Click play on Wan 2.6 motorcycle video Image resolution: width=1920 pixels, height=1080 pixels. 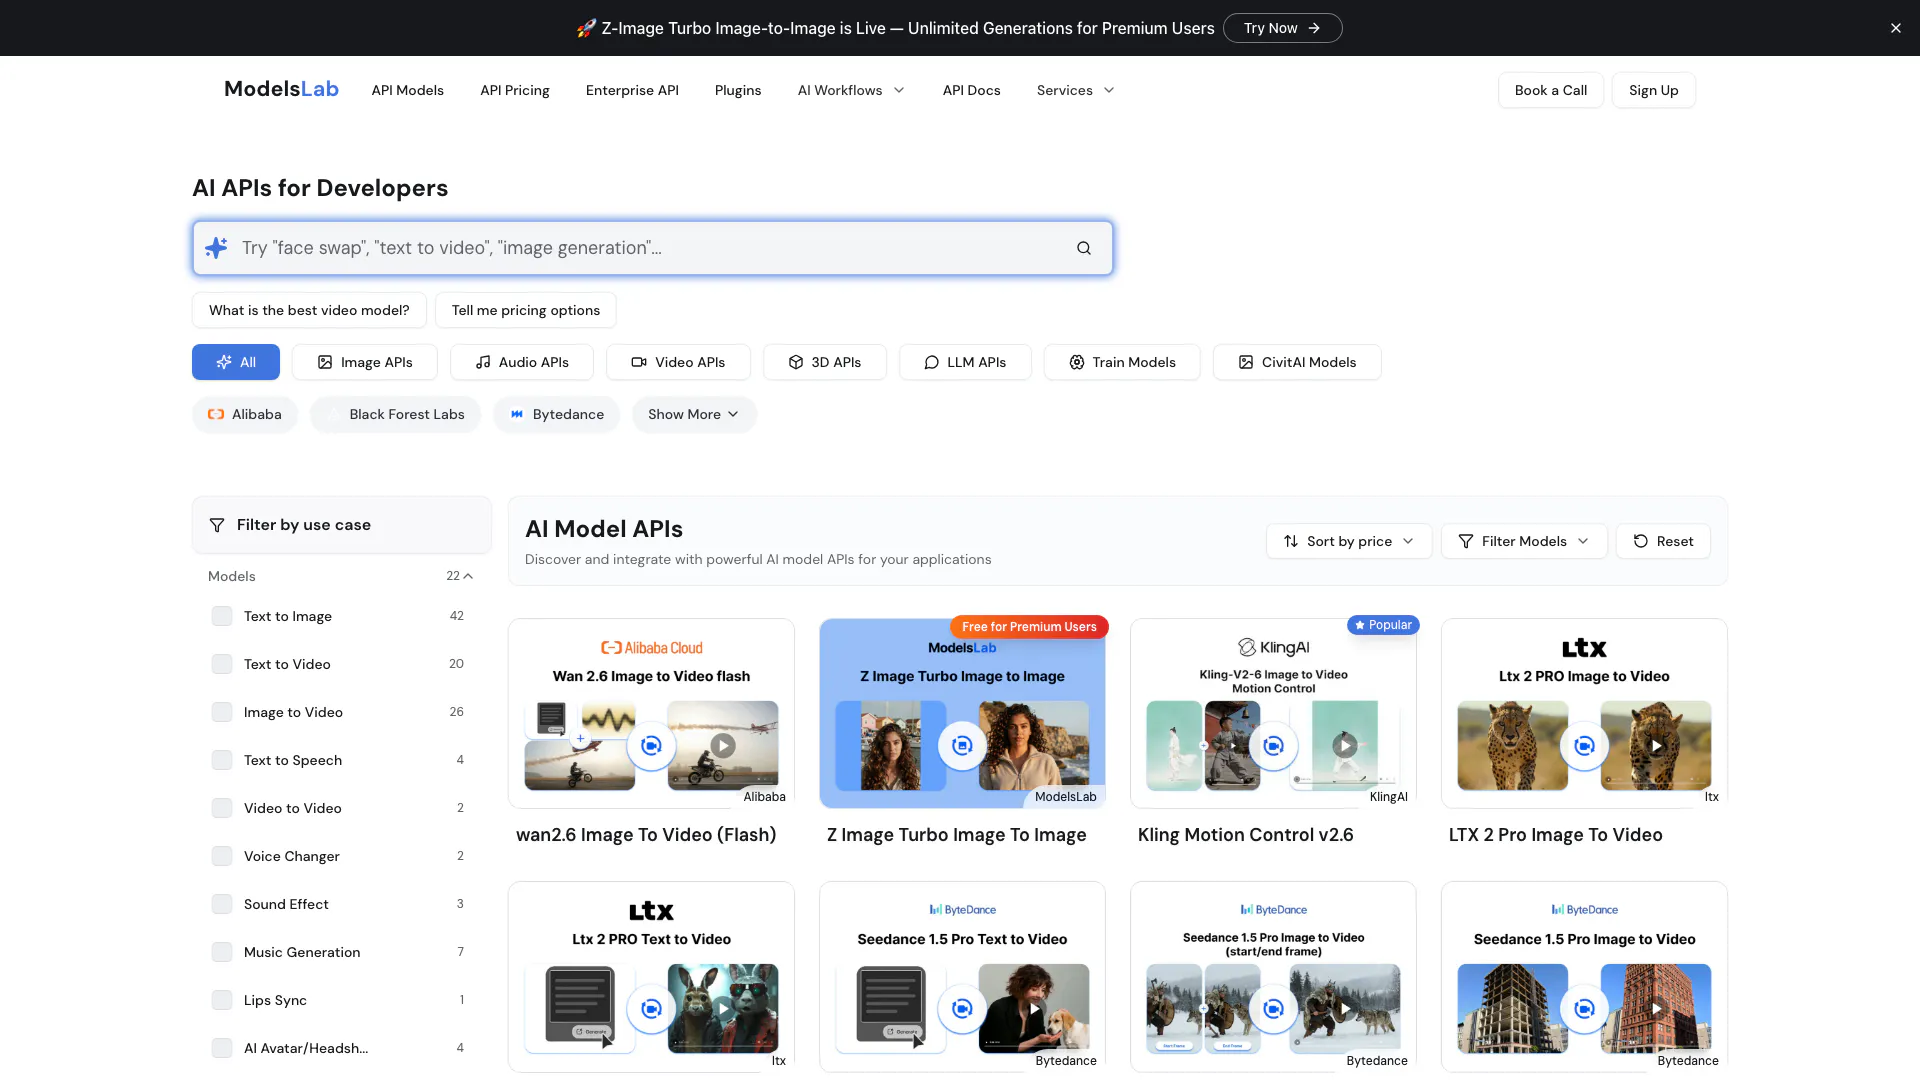tap(723, 745)
